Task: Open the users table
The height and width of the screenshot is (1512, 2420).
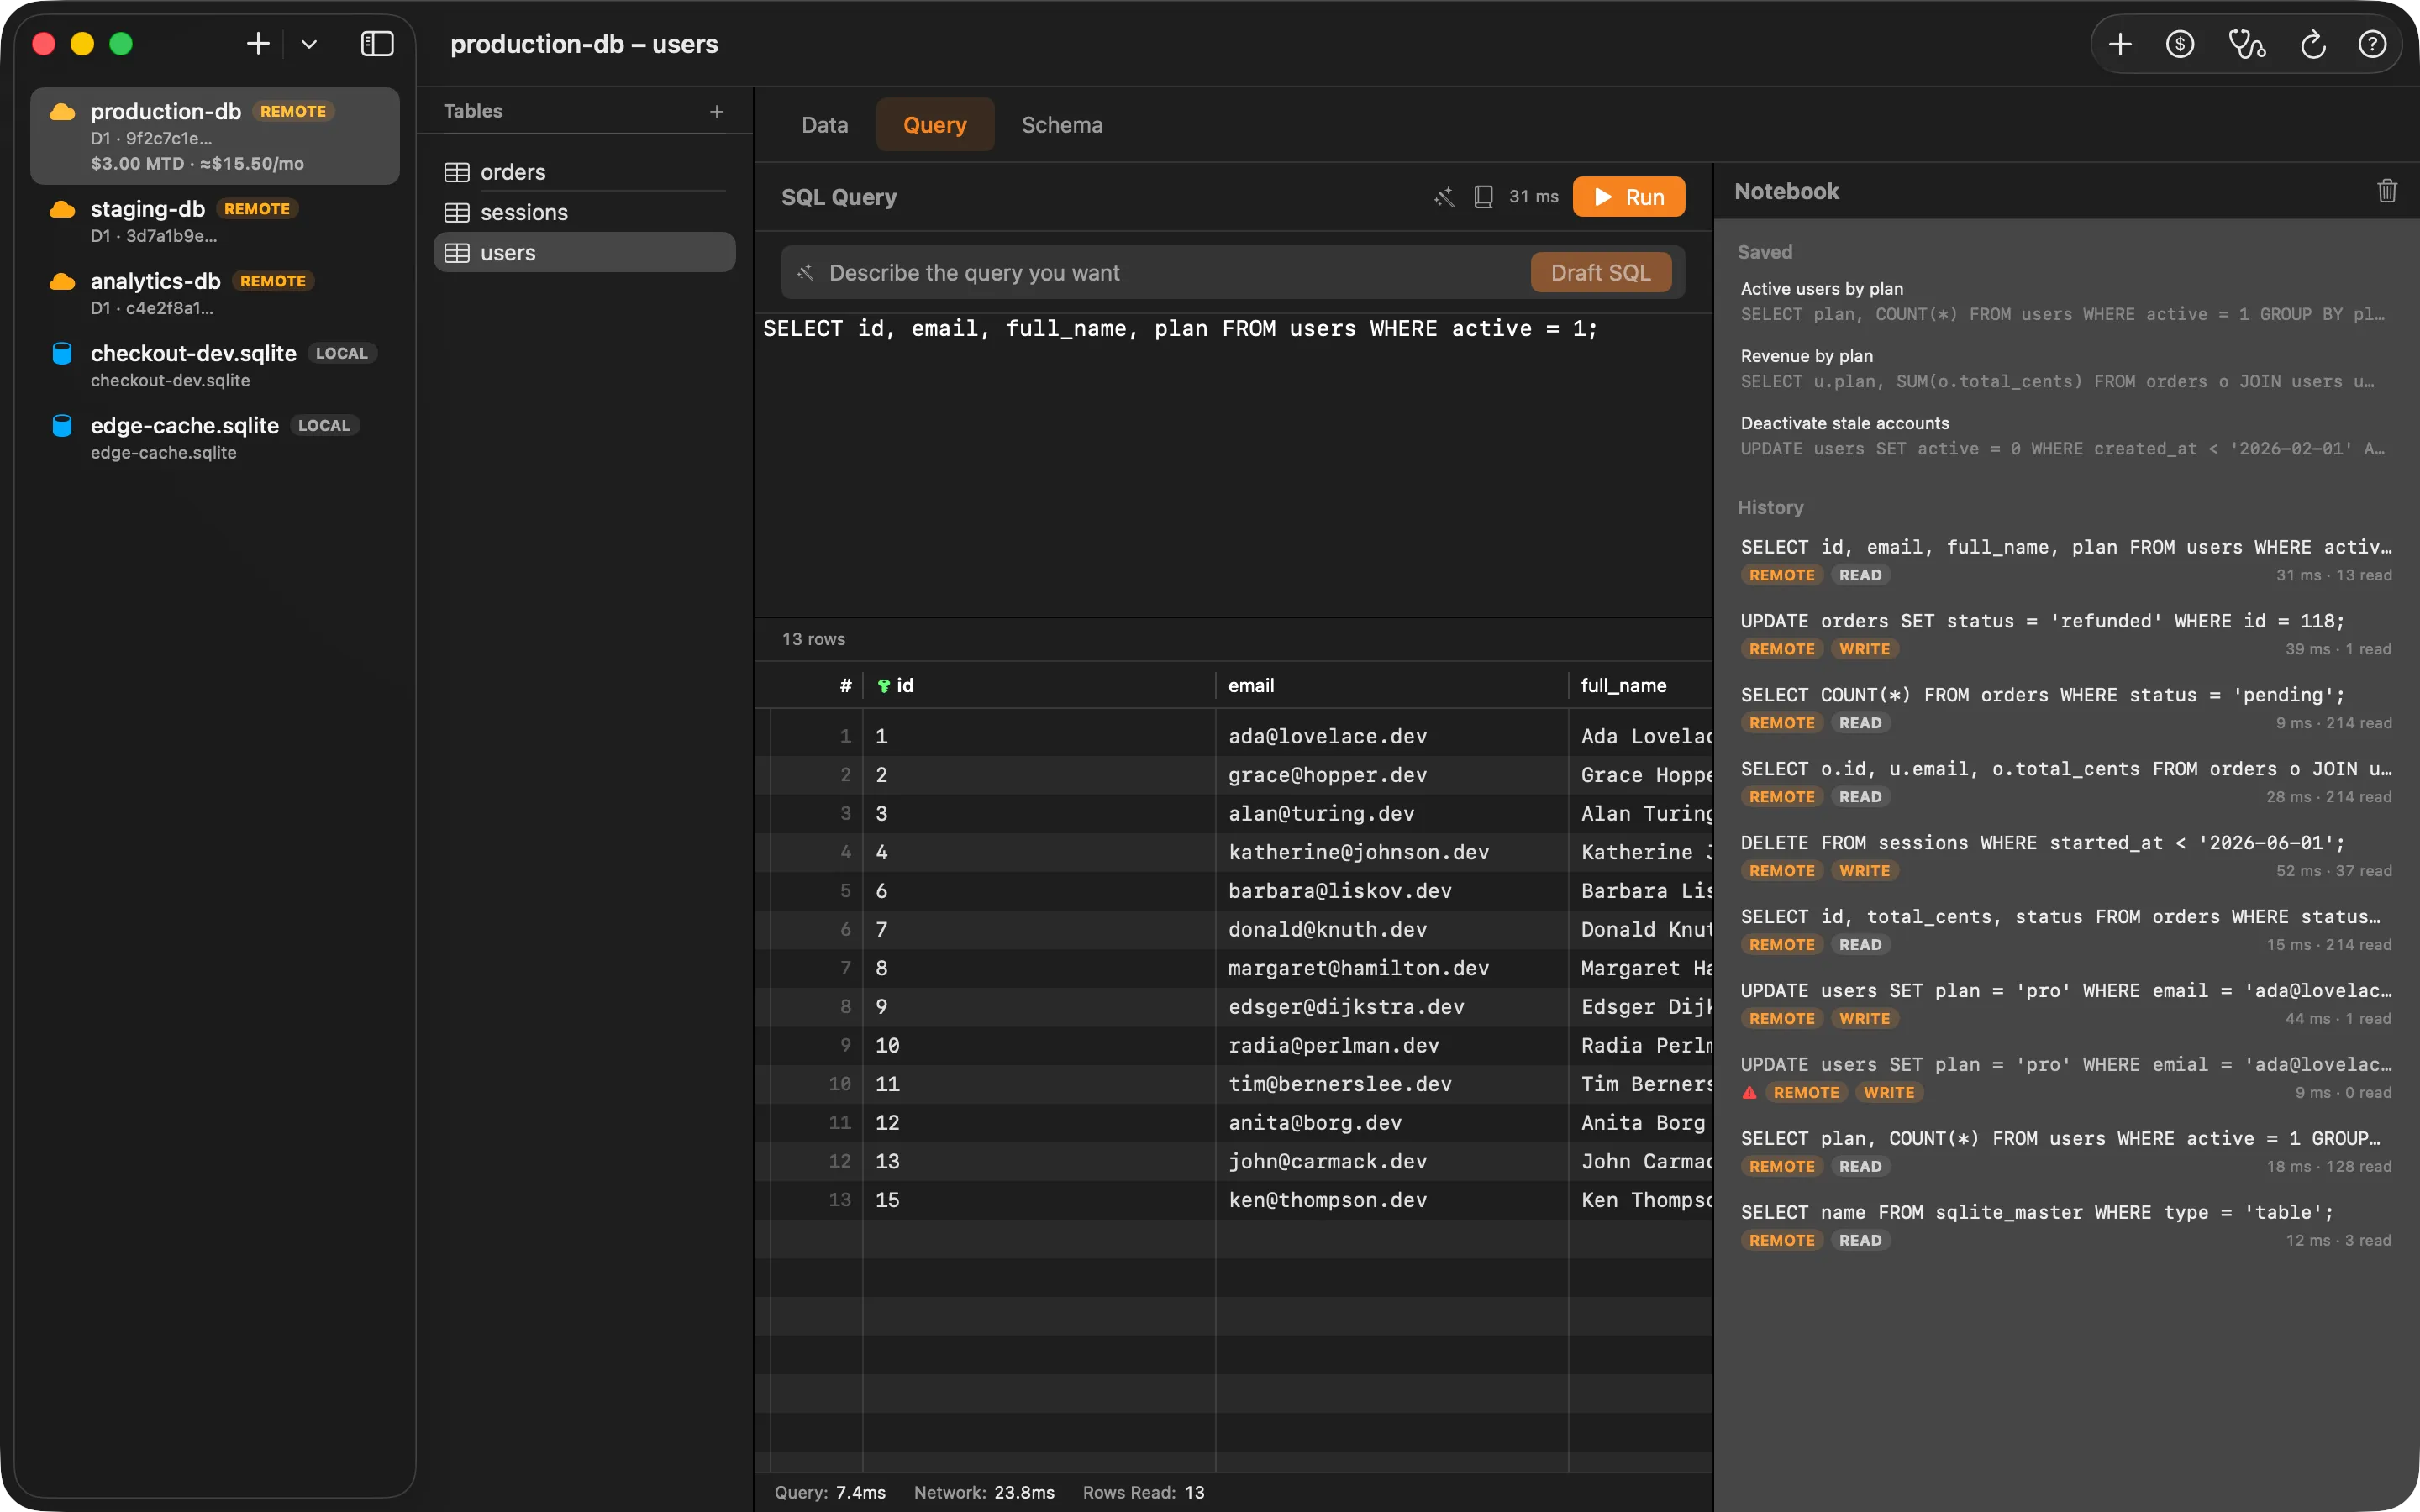Action: [584, 253]
